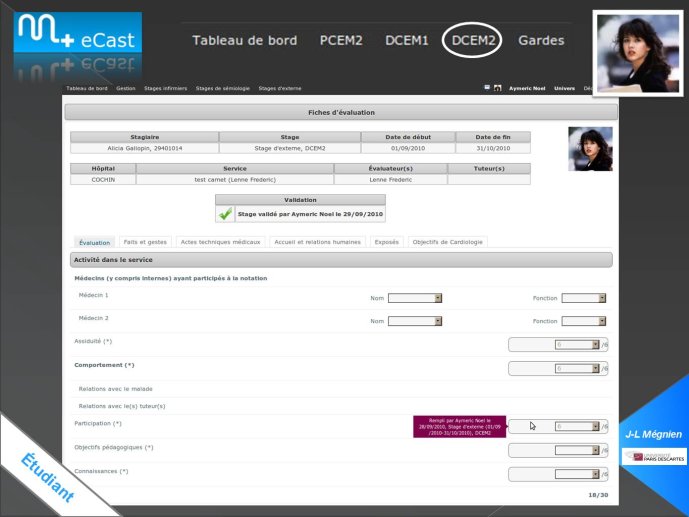Click the Hôpital column header
Image resolution: width=689 pixels, height=517 pixels.
pyautogui.click(x=103, y=168)
